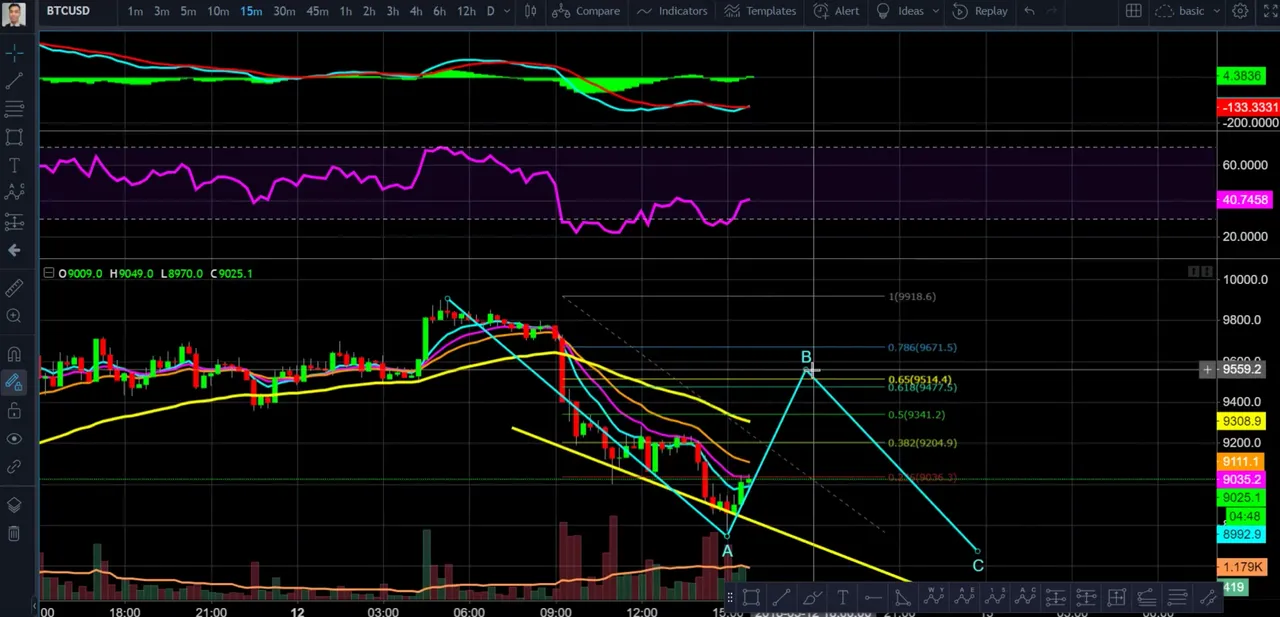Select the crosshair cursor tool
1280x617 pixels.
point(14,52)
